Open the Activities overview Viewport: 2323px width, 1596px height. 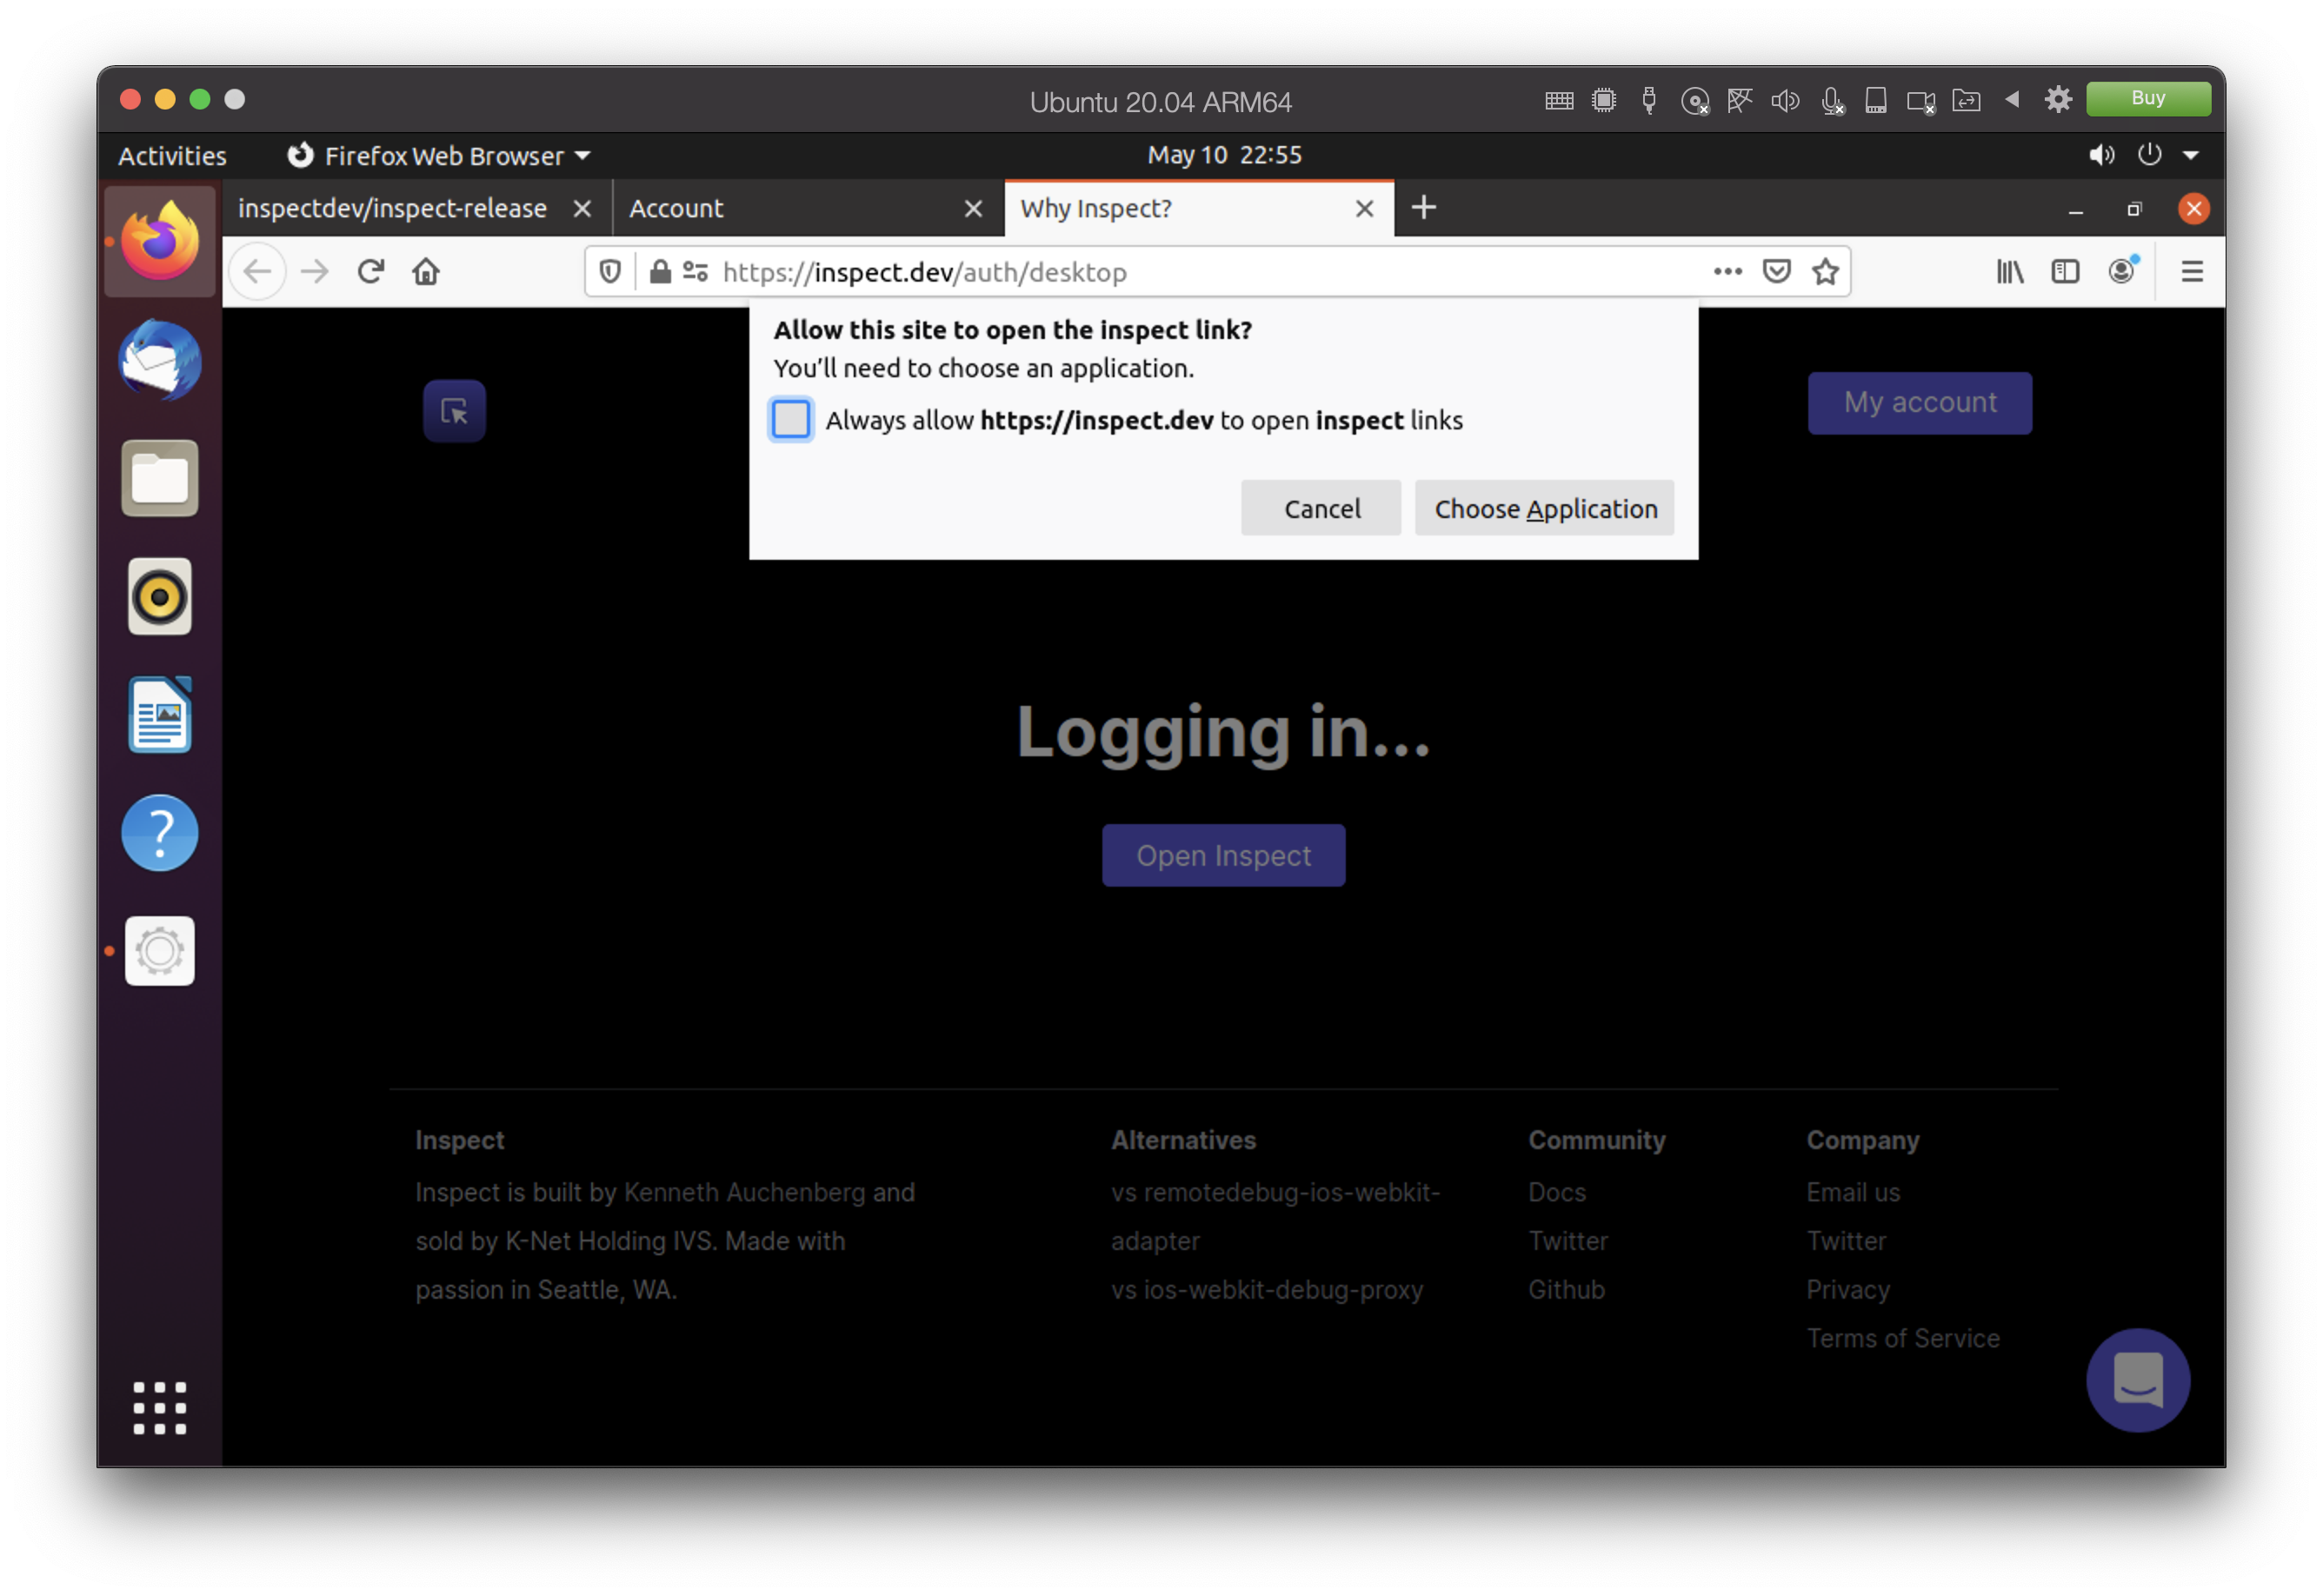coord(171,155)
